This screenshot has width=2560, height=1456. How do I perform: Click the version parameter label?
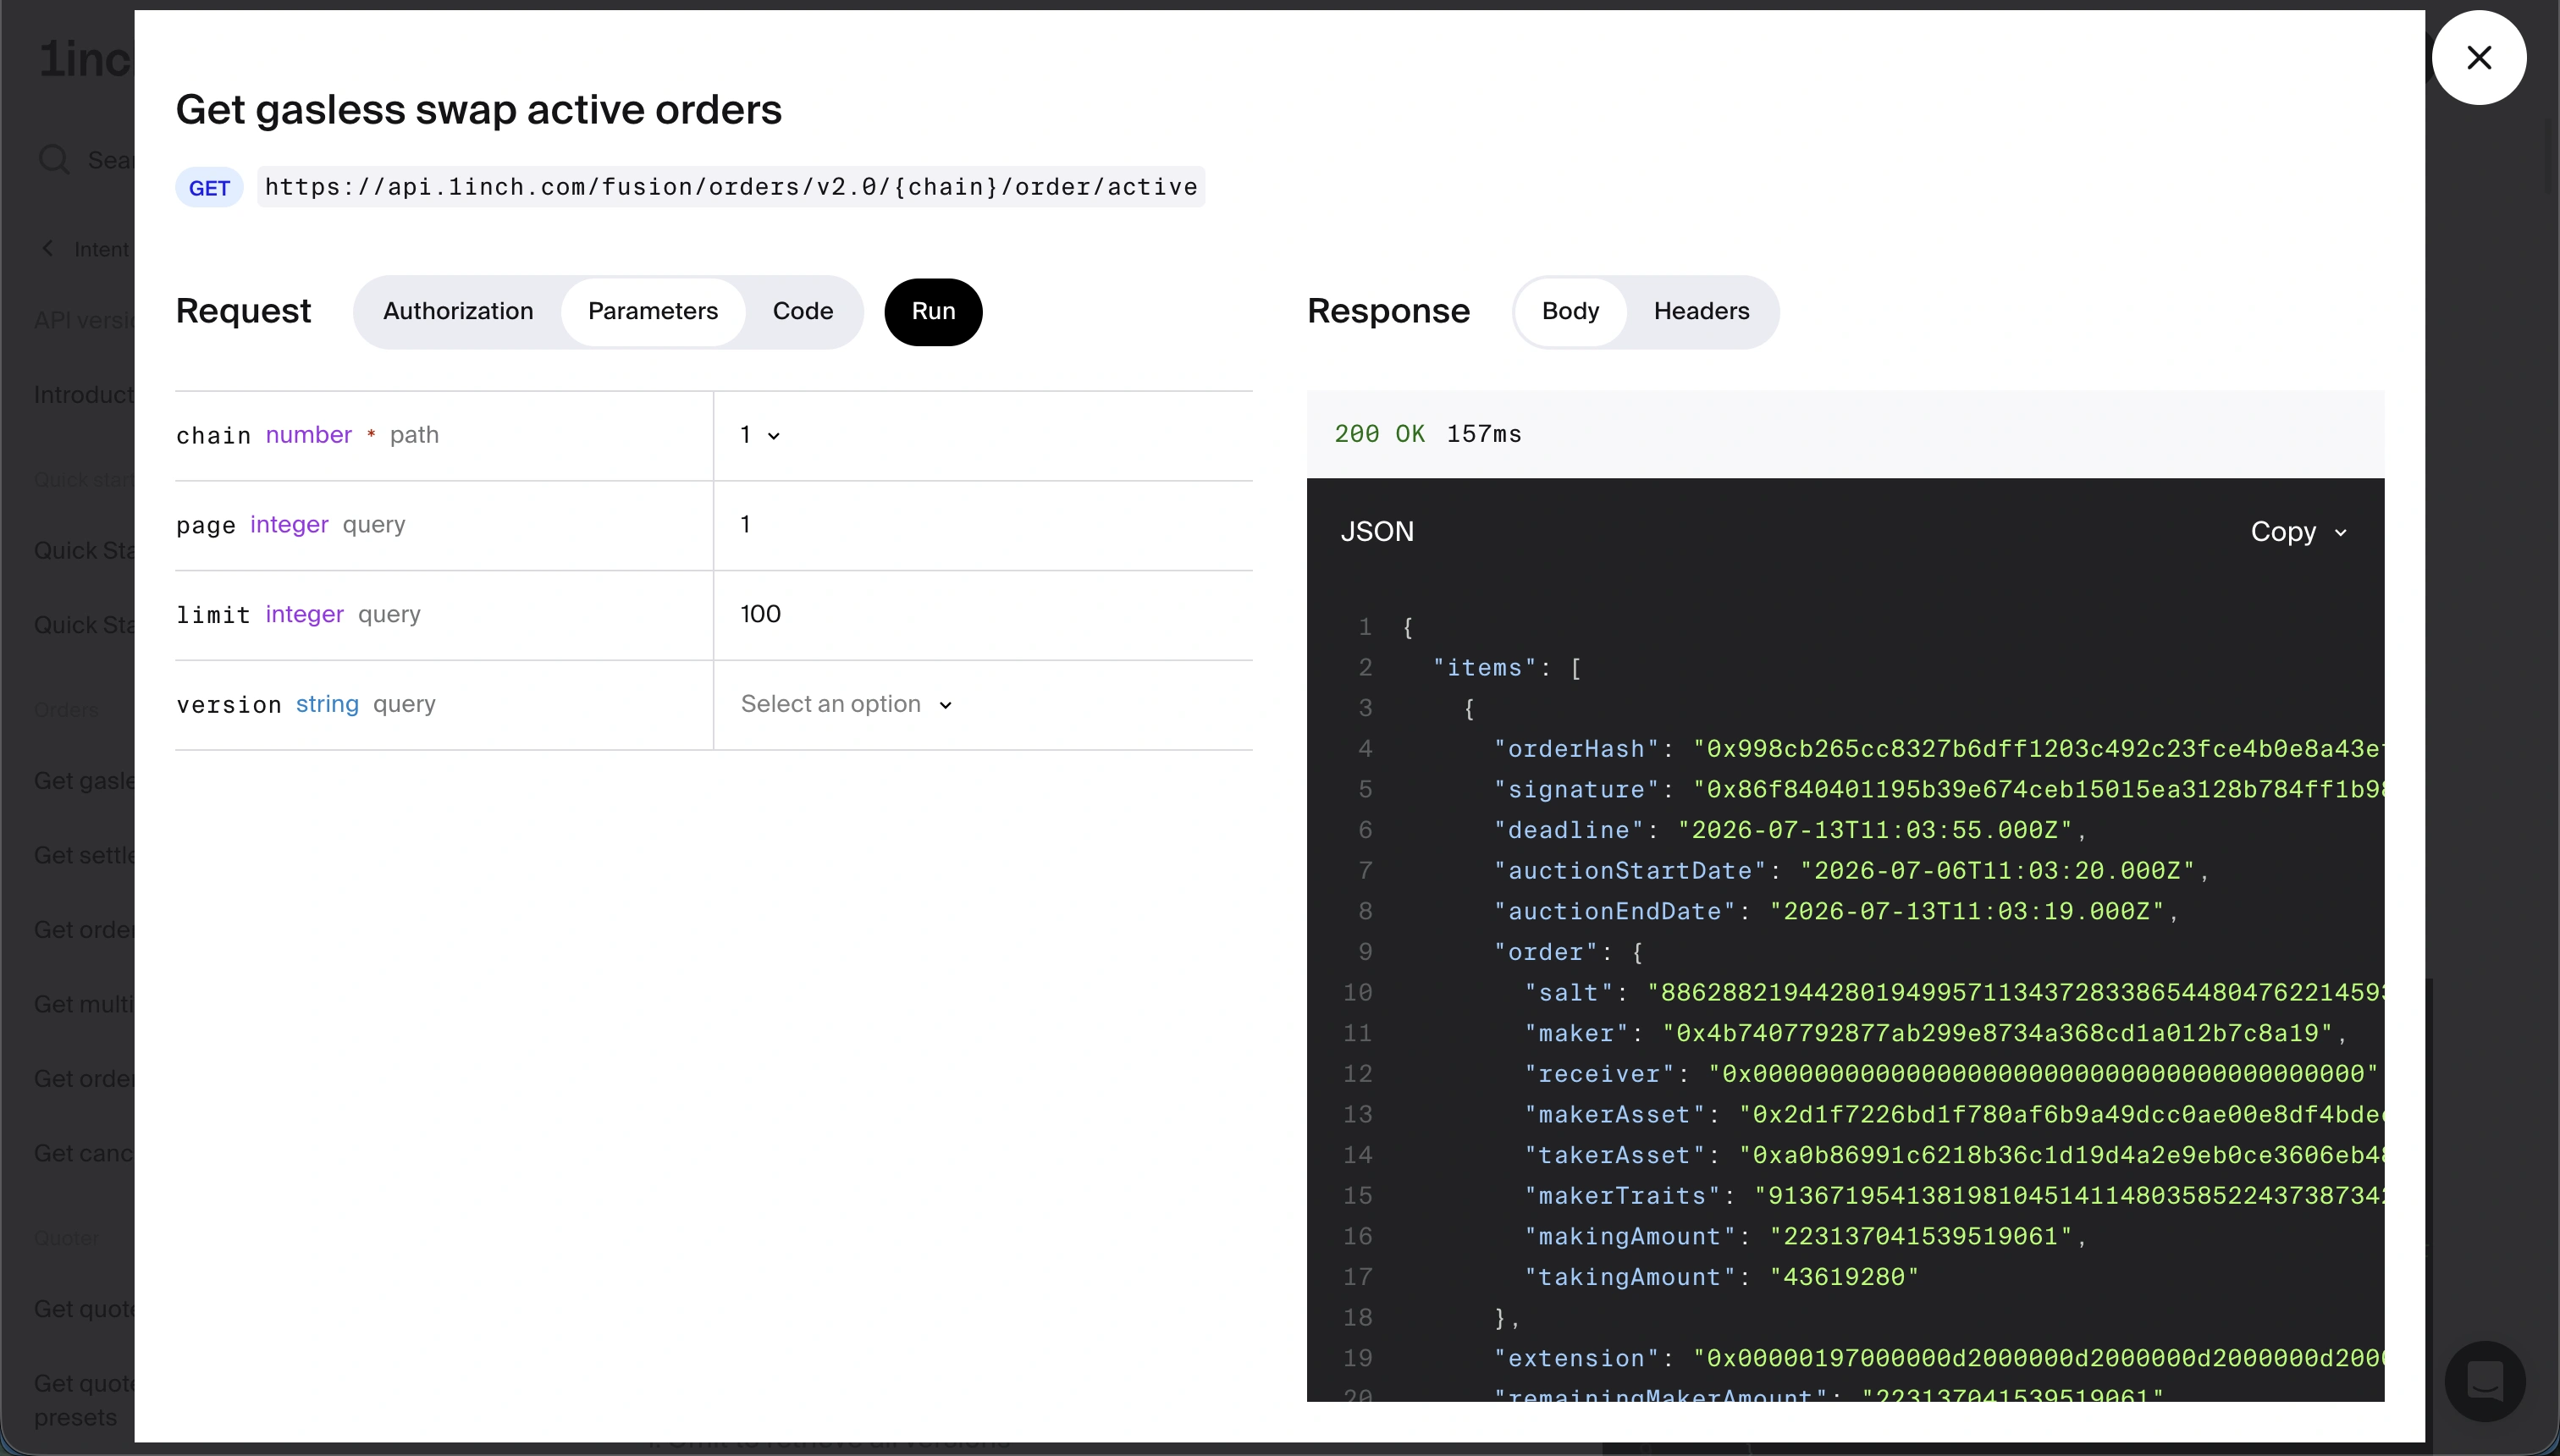click(229, 704)
